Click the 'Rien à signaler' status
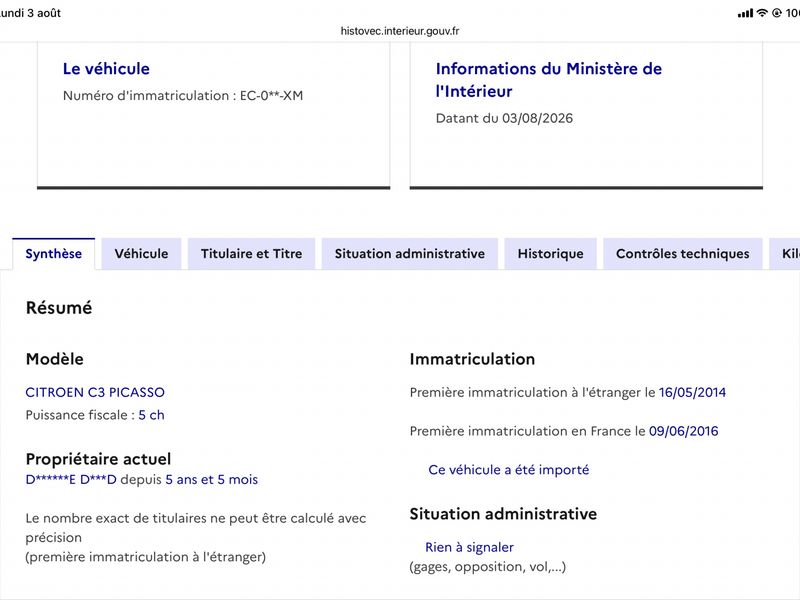The height and width of the screenshot is (600, 800). tap(469, 547)
